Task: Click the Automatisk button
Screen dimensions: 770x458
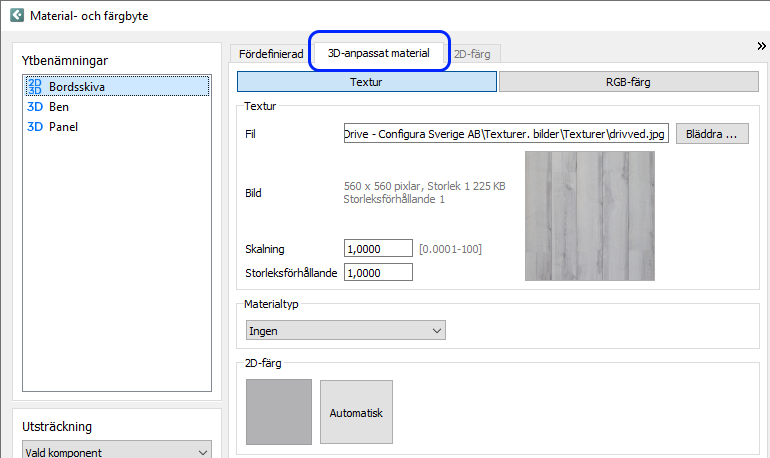Action: [x=357, y=412]
